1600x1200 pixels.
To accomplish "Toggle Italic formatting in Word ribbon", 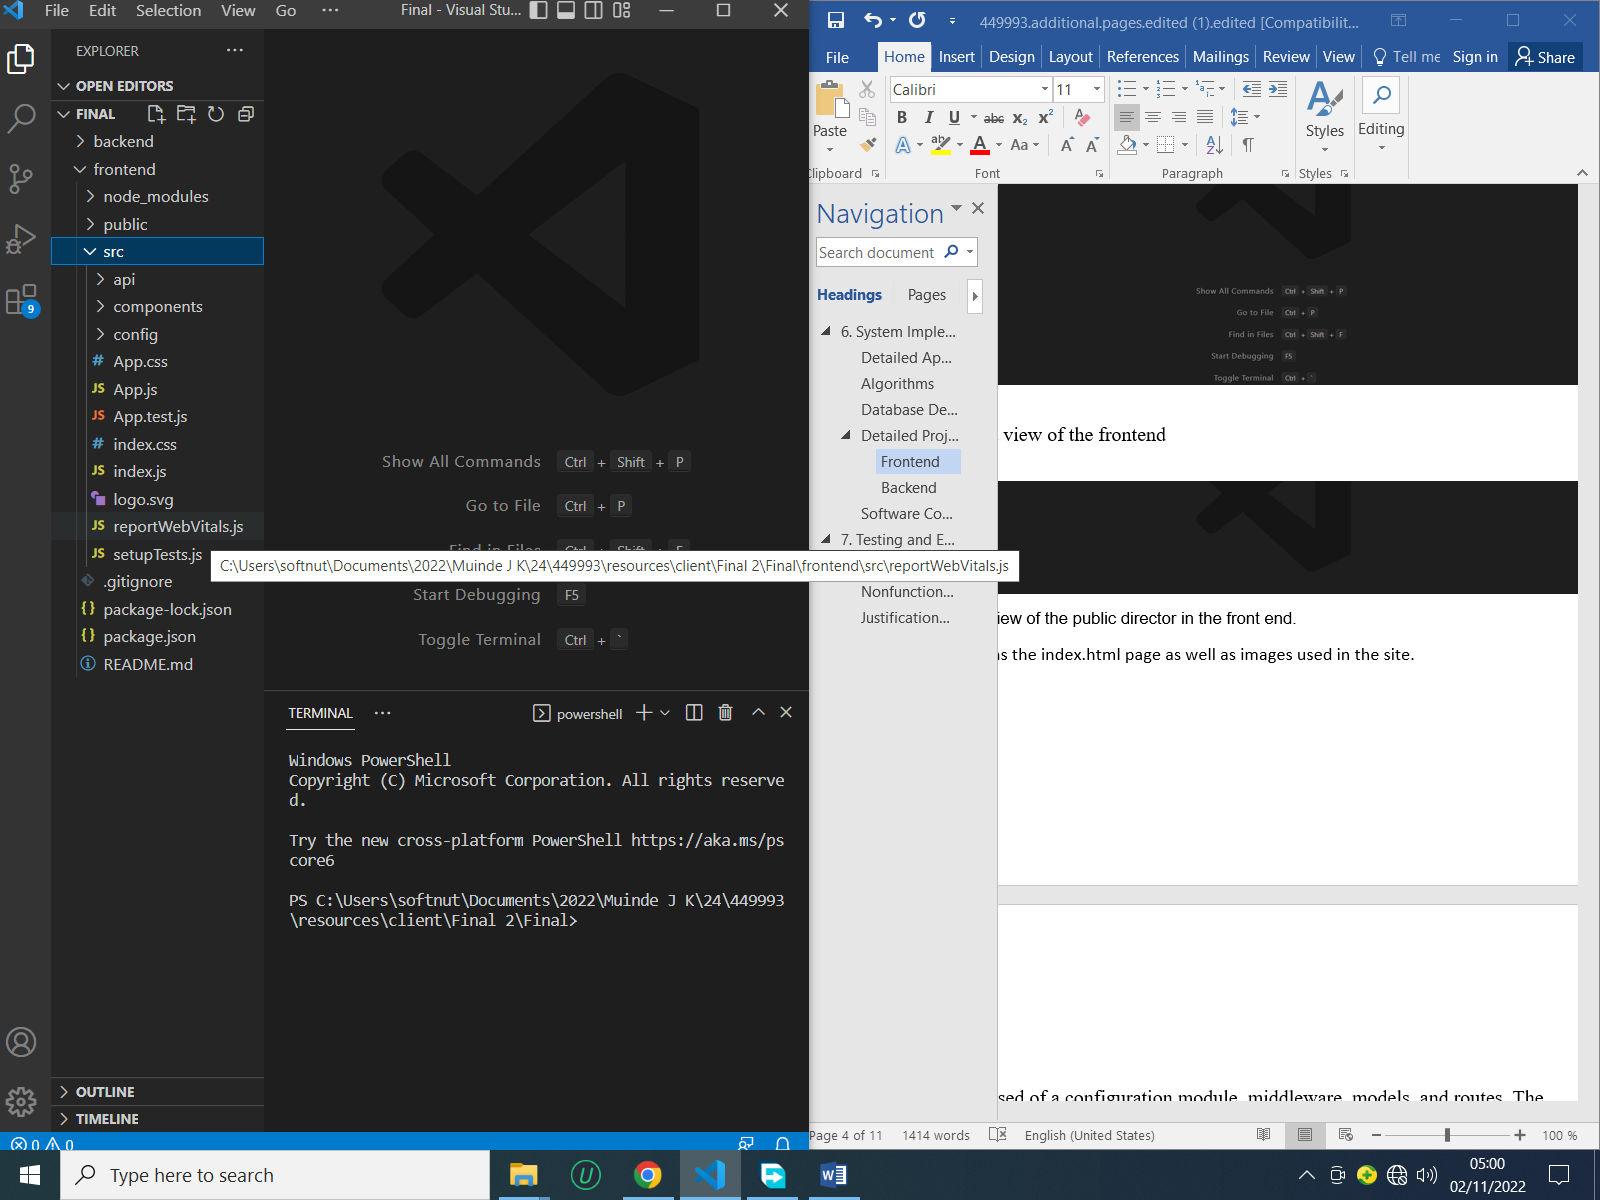I will tap(928, 118).
